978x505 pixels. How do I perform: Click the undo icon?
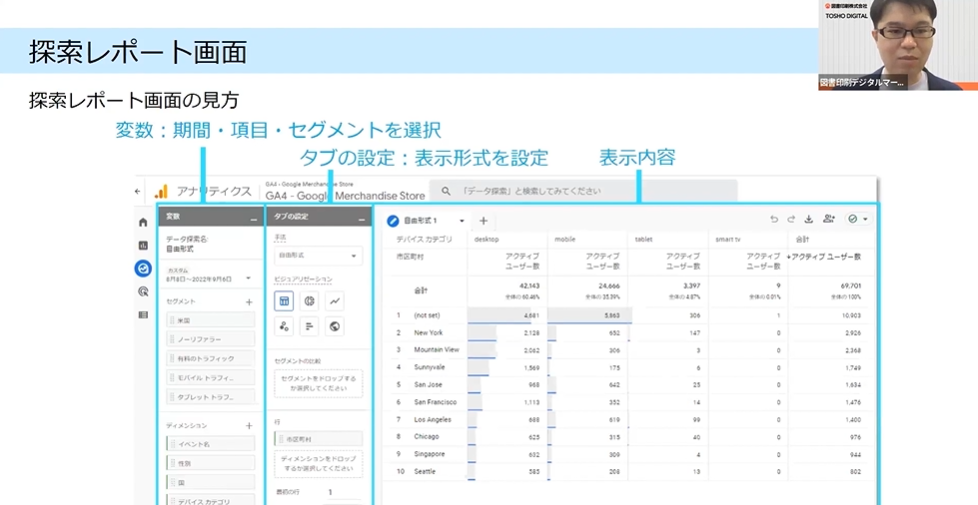click(774, 219)
